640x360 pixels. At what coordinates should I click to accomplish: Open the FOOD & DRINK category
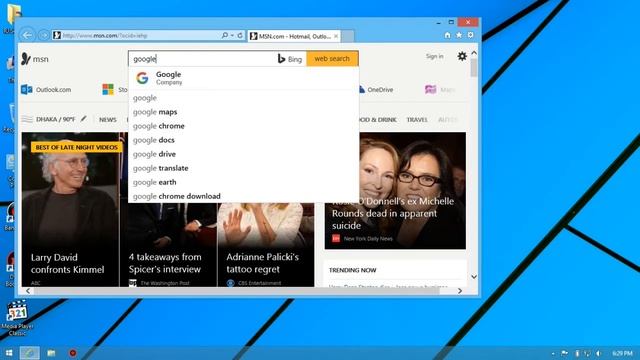pos(378,120)
